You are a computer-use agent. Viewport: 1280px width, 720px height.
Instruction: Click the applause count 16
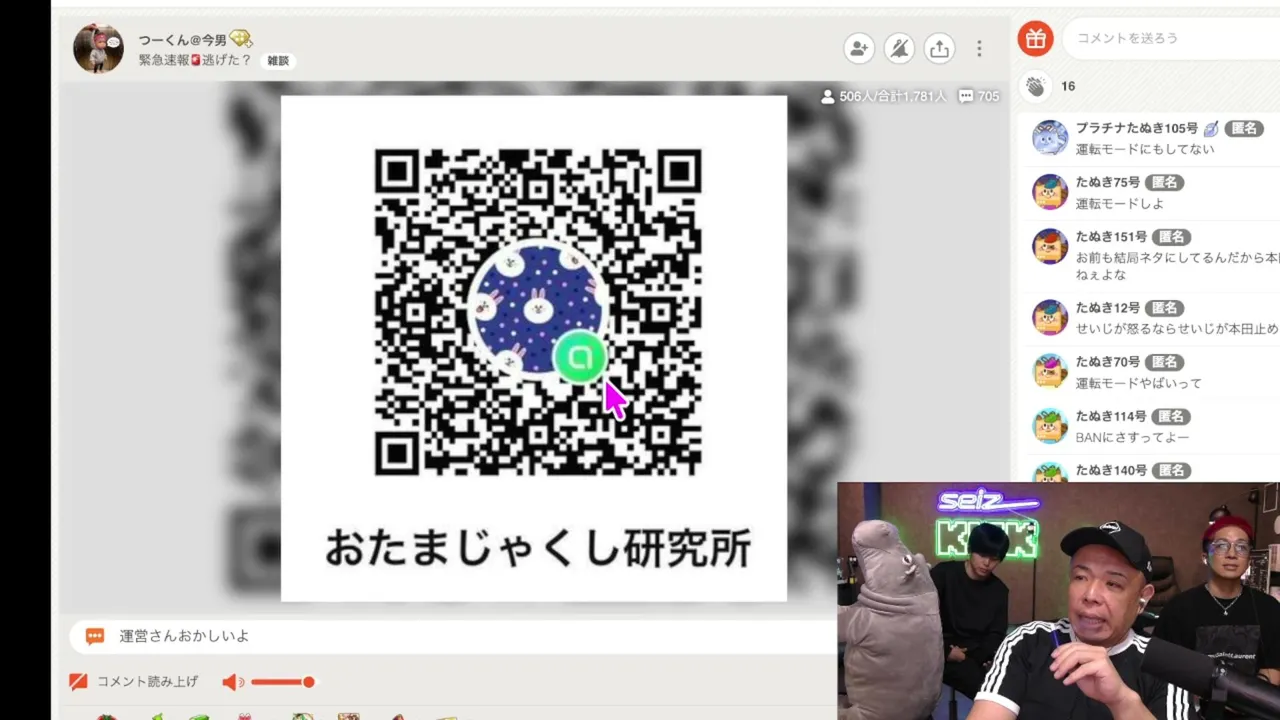[x=1068, y=86]
